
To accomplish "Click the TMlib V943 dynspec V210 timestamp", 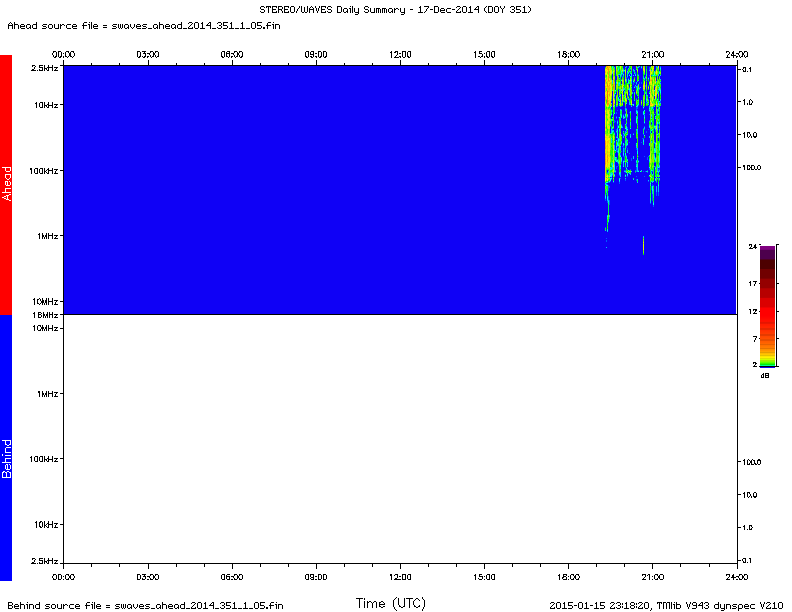I will [x=666, y=605].
